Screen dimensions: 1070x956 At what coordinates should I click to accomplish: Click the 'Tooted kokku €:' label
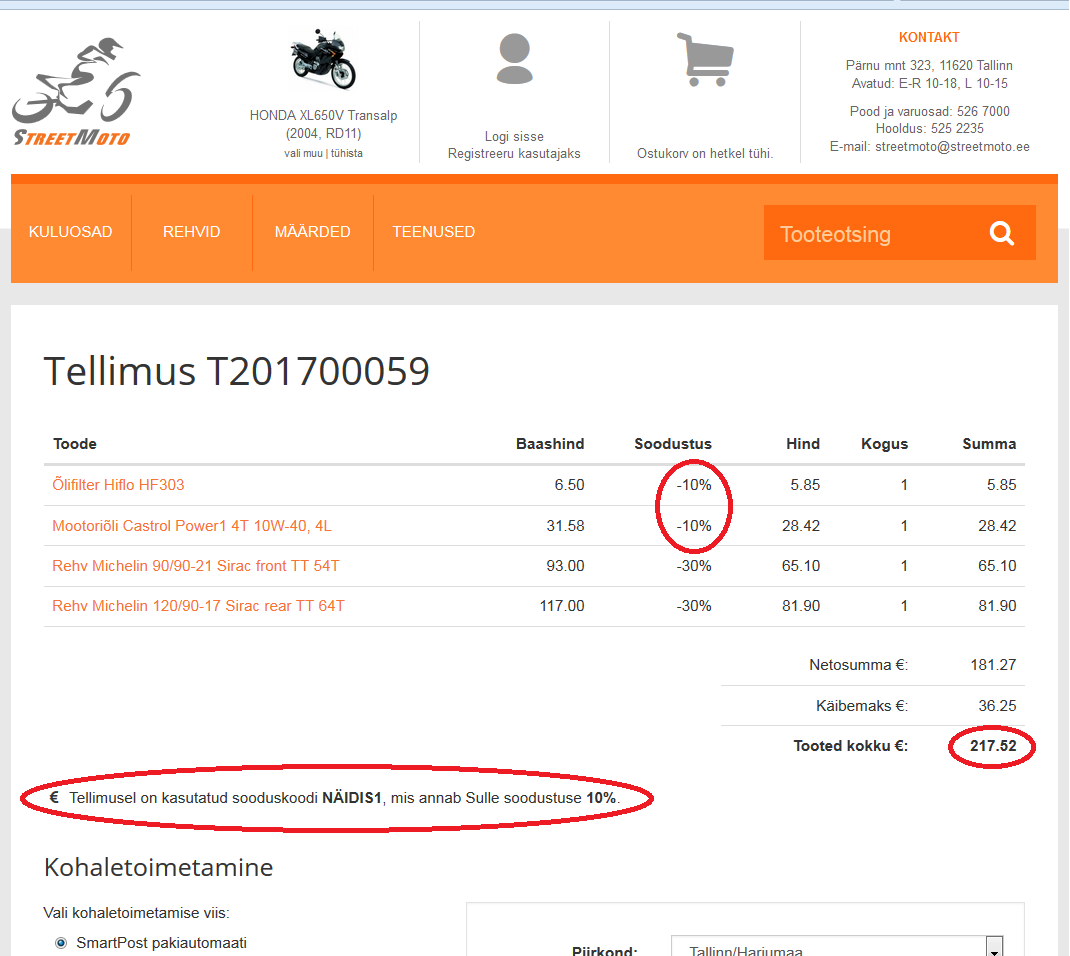850,747
